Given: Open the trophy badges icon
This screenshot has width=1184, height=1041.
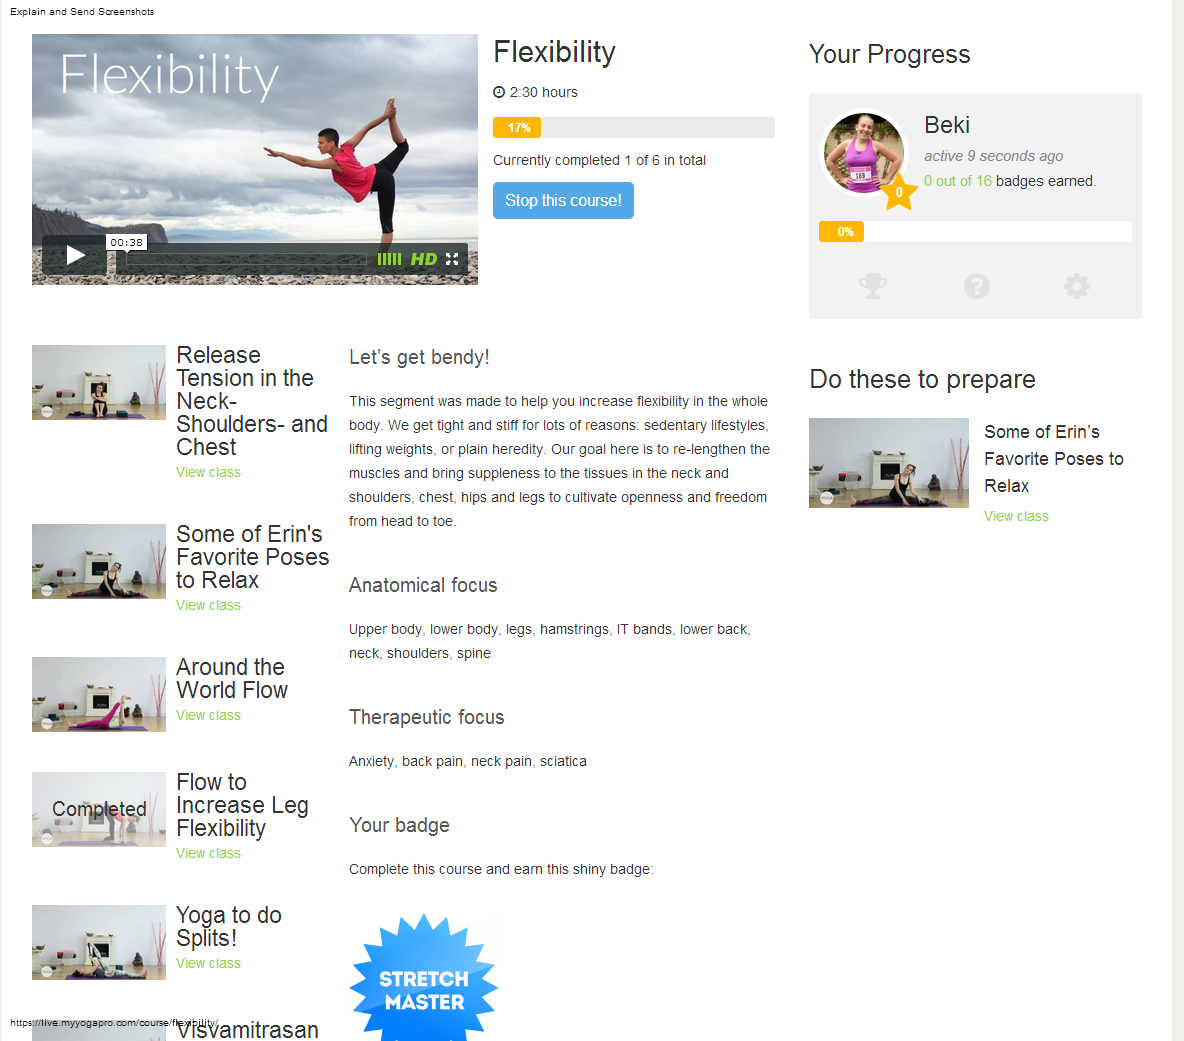Looking at the screenshot, I should pos(873,286).
